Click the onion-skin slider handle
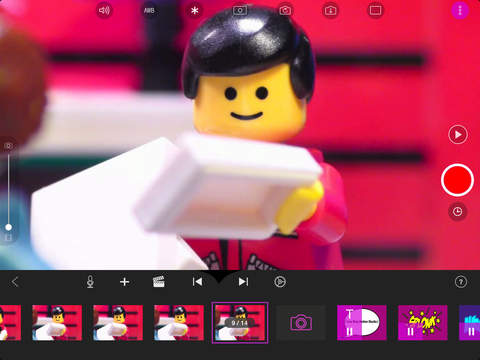480x360 pixels. pyautogui.click(x=9, y=227)
